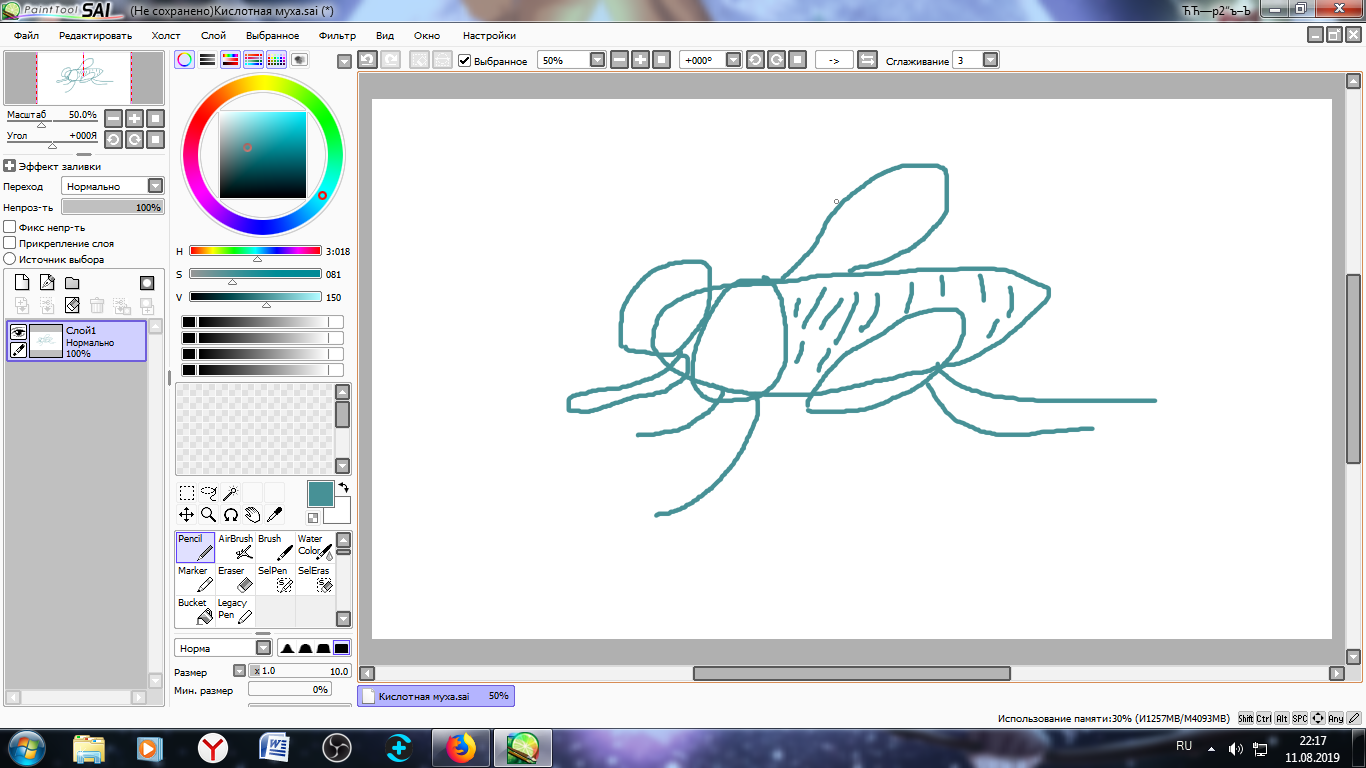Enable Фикс непр-ть checkbox
The image size is (1366, 768).
(x=10, y=227)
